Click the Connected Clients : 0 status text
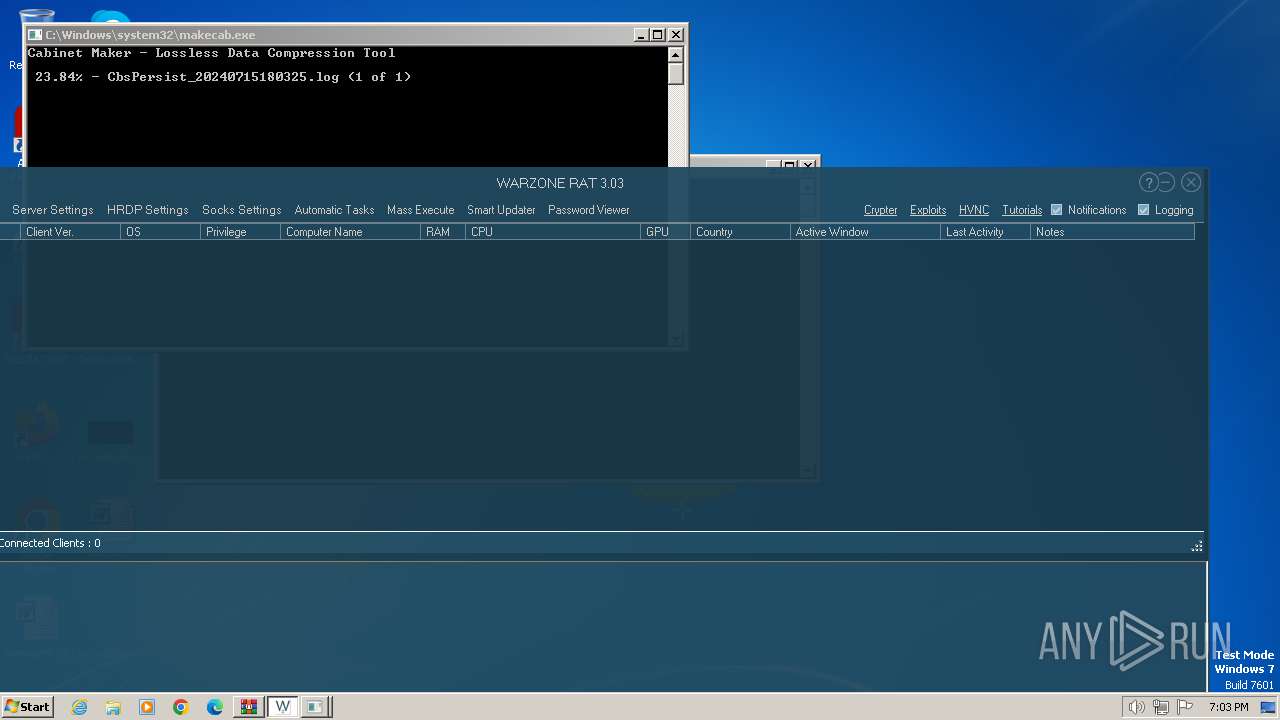 [50, 543]
